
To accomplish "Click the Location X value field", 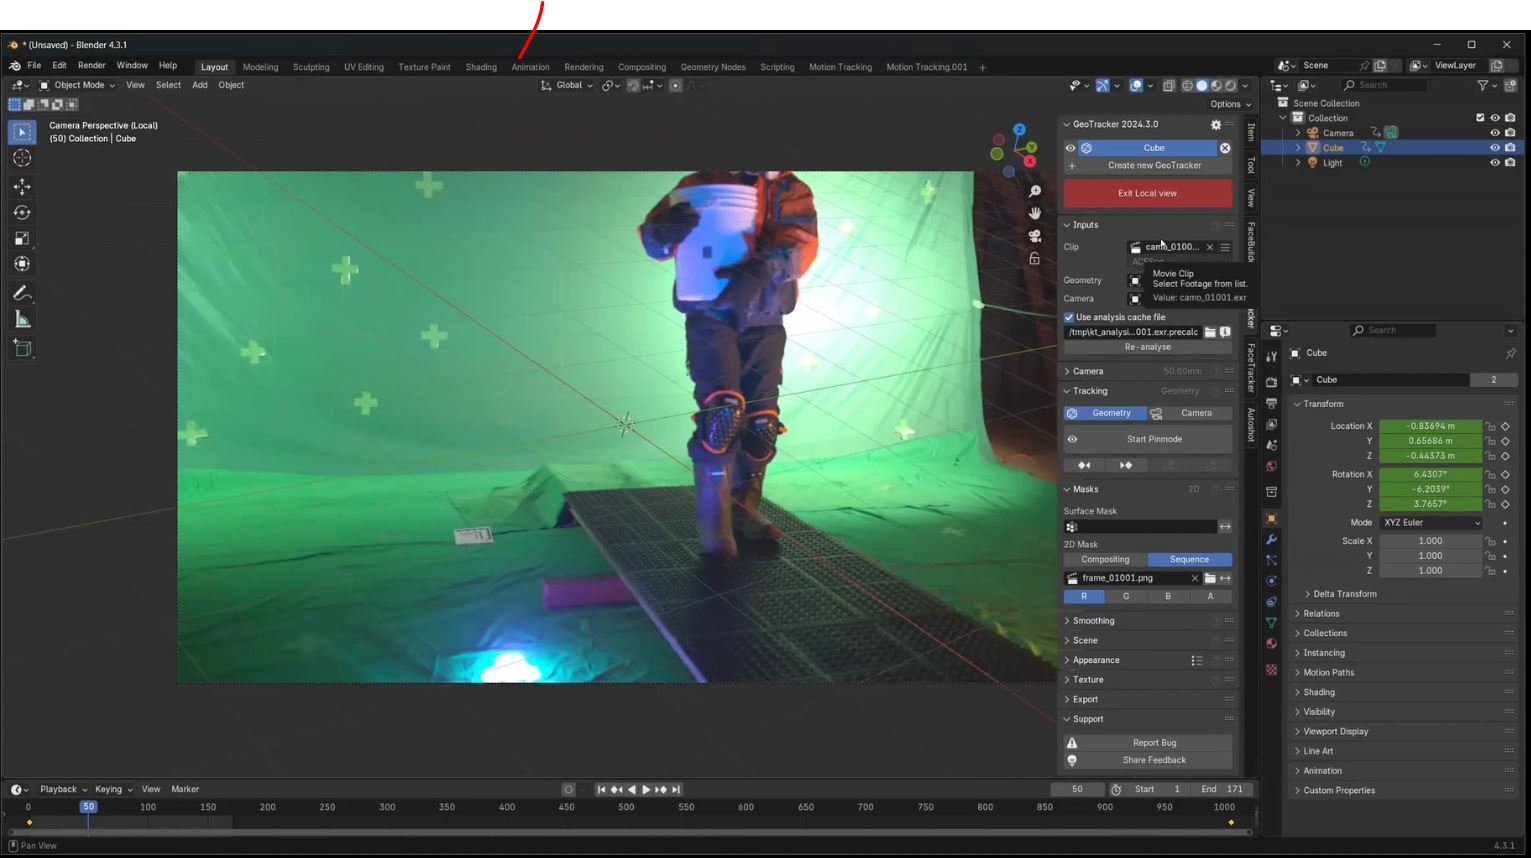I will (x=1430, y=426).
